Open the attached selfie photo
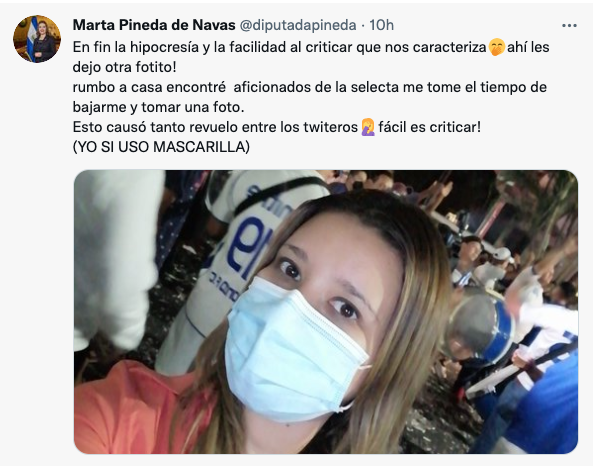The width and height of the screenshot is (593, 466). coord(326,312)
